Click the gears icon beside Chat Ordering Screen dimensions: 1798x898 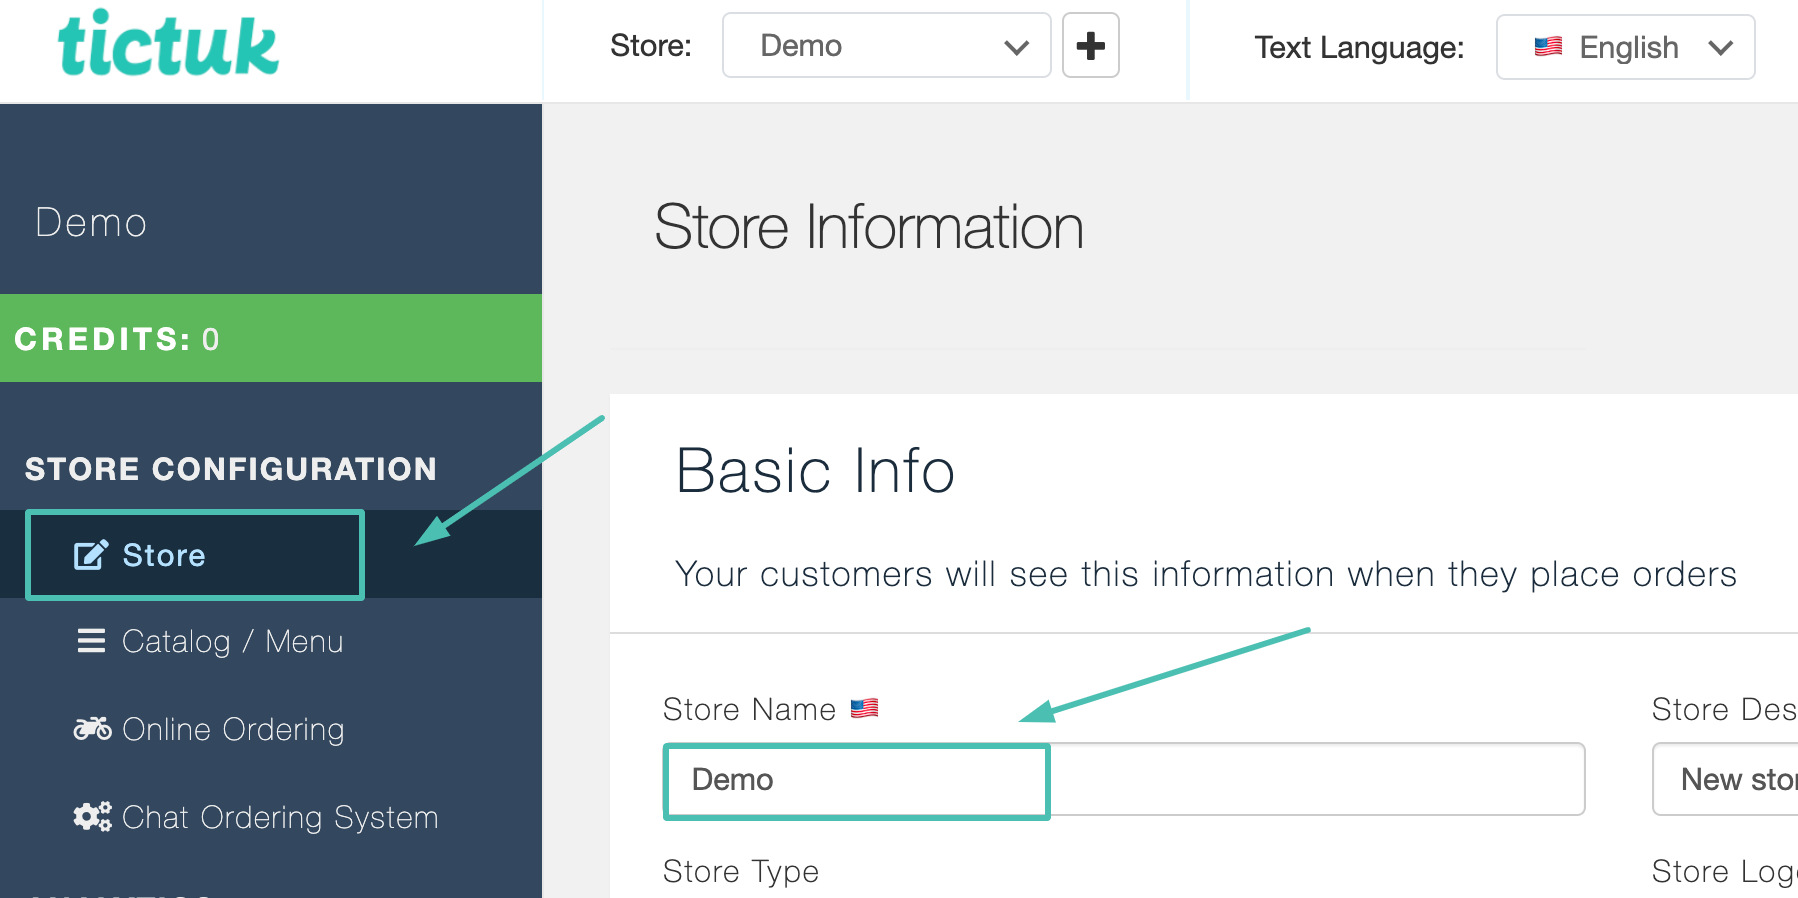92,816
